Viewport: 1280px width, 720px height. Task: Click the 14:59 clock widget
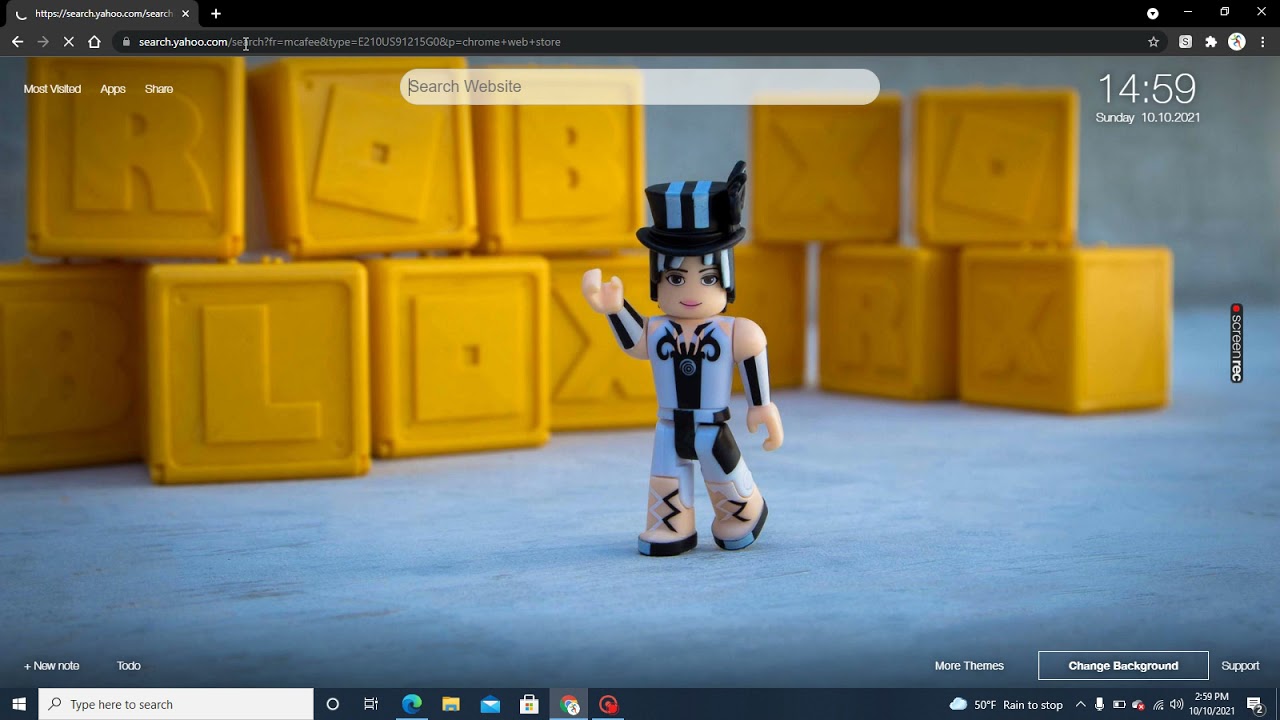1147,89
